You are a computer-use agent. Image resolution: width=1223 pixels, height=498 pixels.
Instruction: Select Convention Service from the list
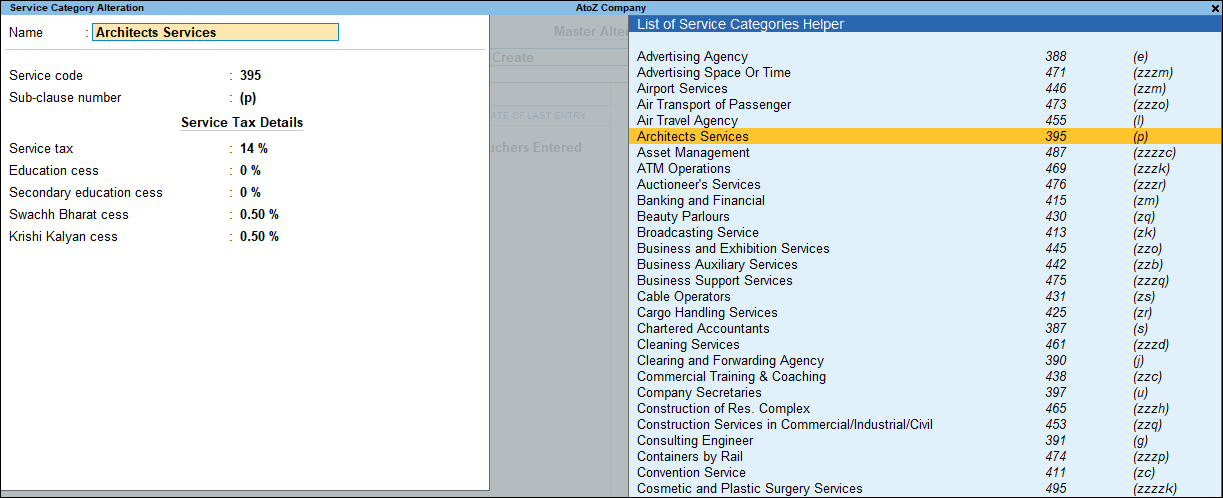click(925, 472)
